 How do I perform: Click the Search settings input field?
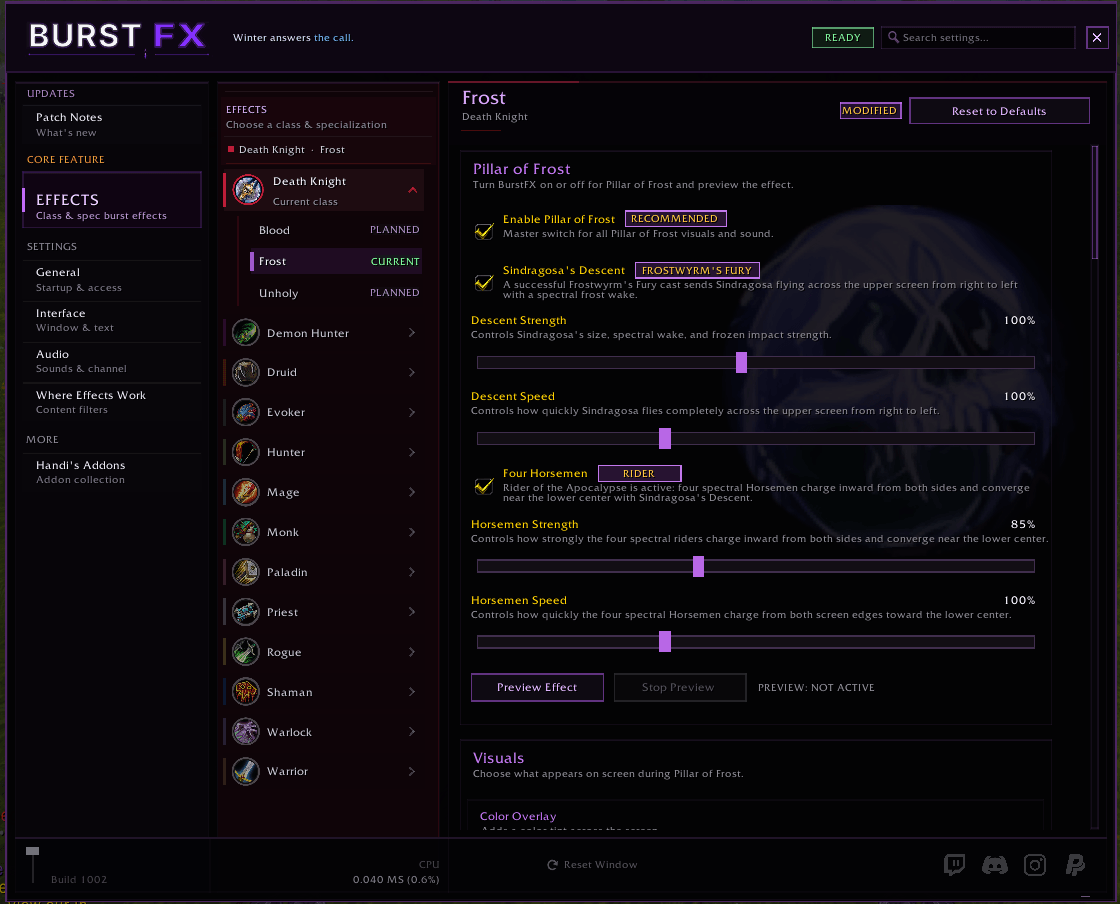(x=978, y=37)
